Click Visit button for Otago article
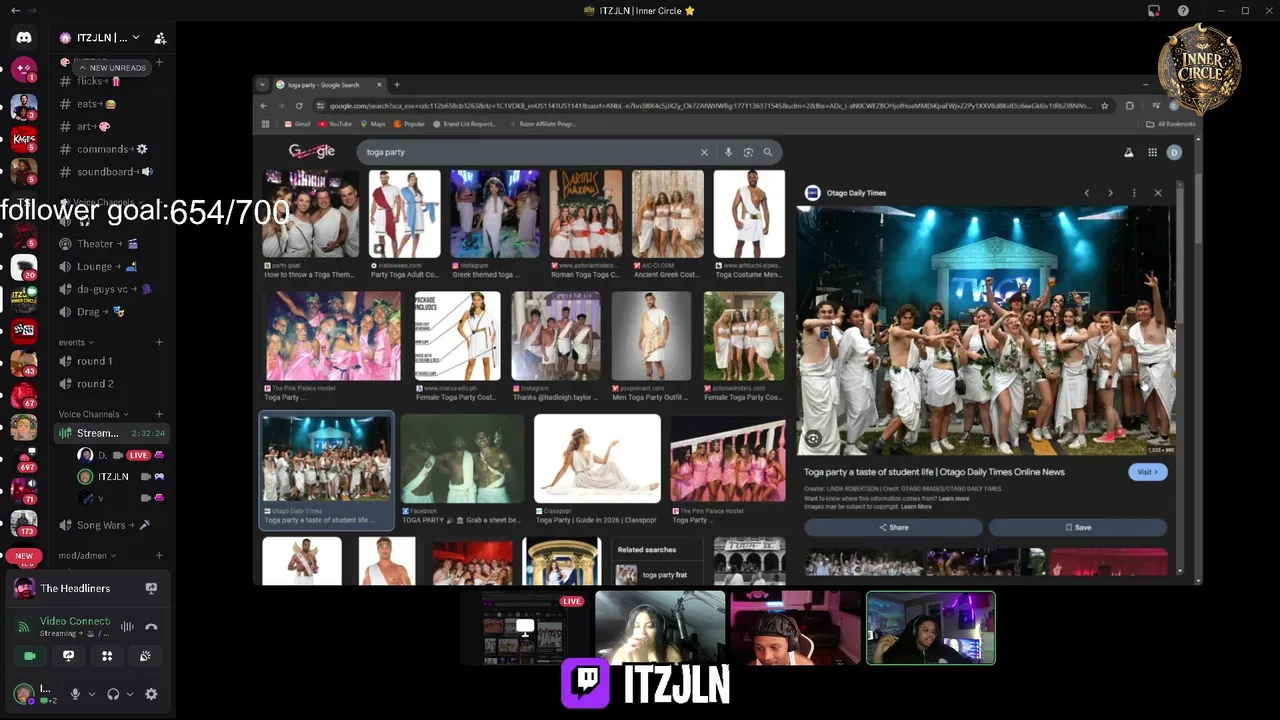Screen dimensions: 1280x720 [x=1147, y=472]
